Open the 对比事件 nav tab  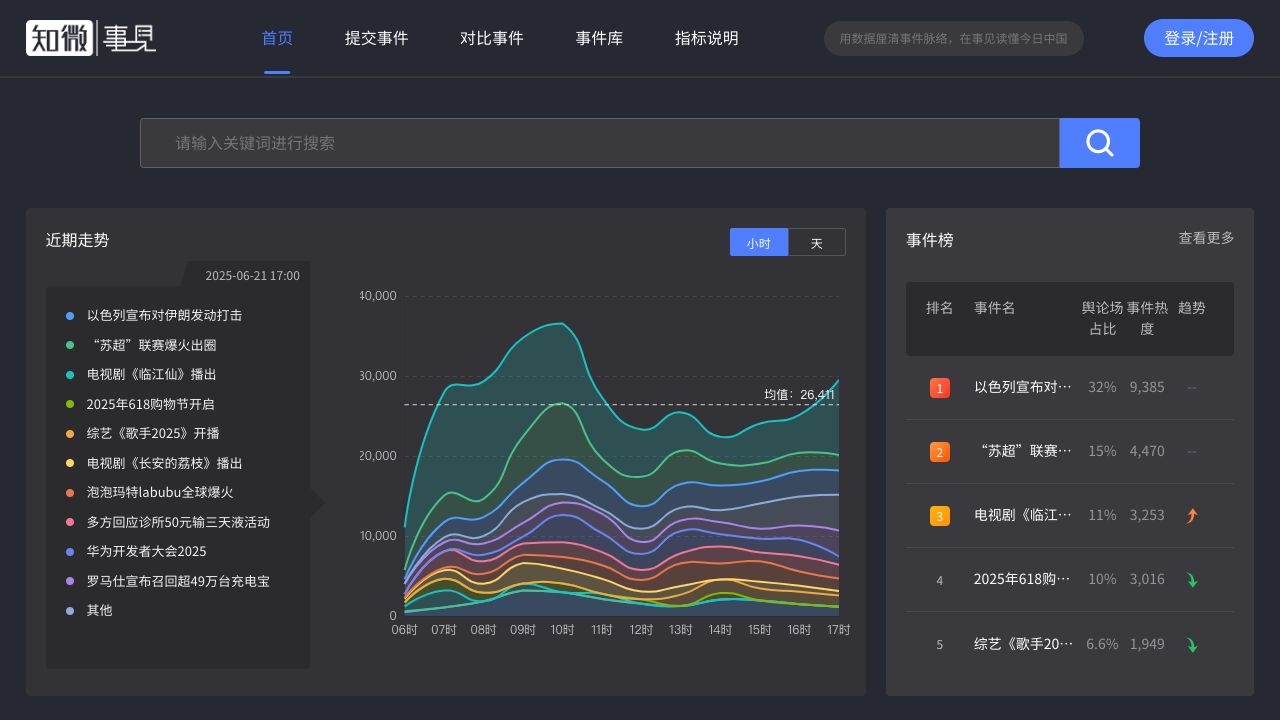coord(491,38)
